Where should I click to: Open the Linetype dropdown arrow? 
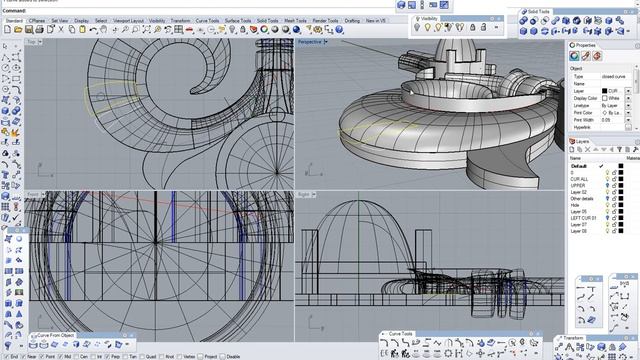click(x=628, y=106)
